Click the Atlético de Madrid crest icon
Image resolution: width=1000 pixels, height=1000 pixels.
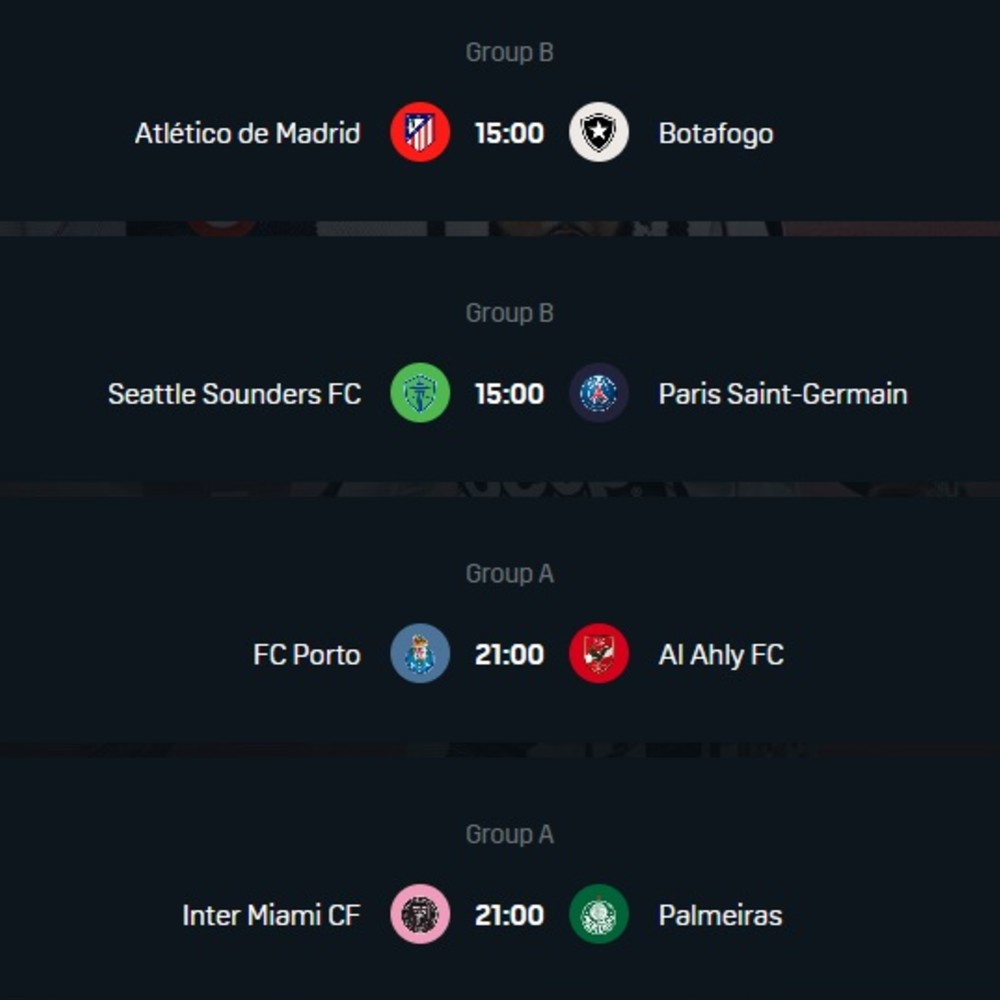point(419,133)
